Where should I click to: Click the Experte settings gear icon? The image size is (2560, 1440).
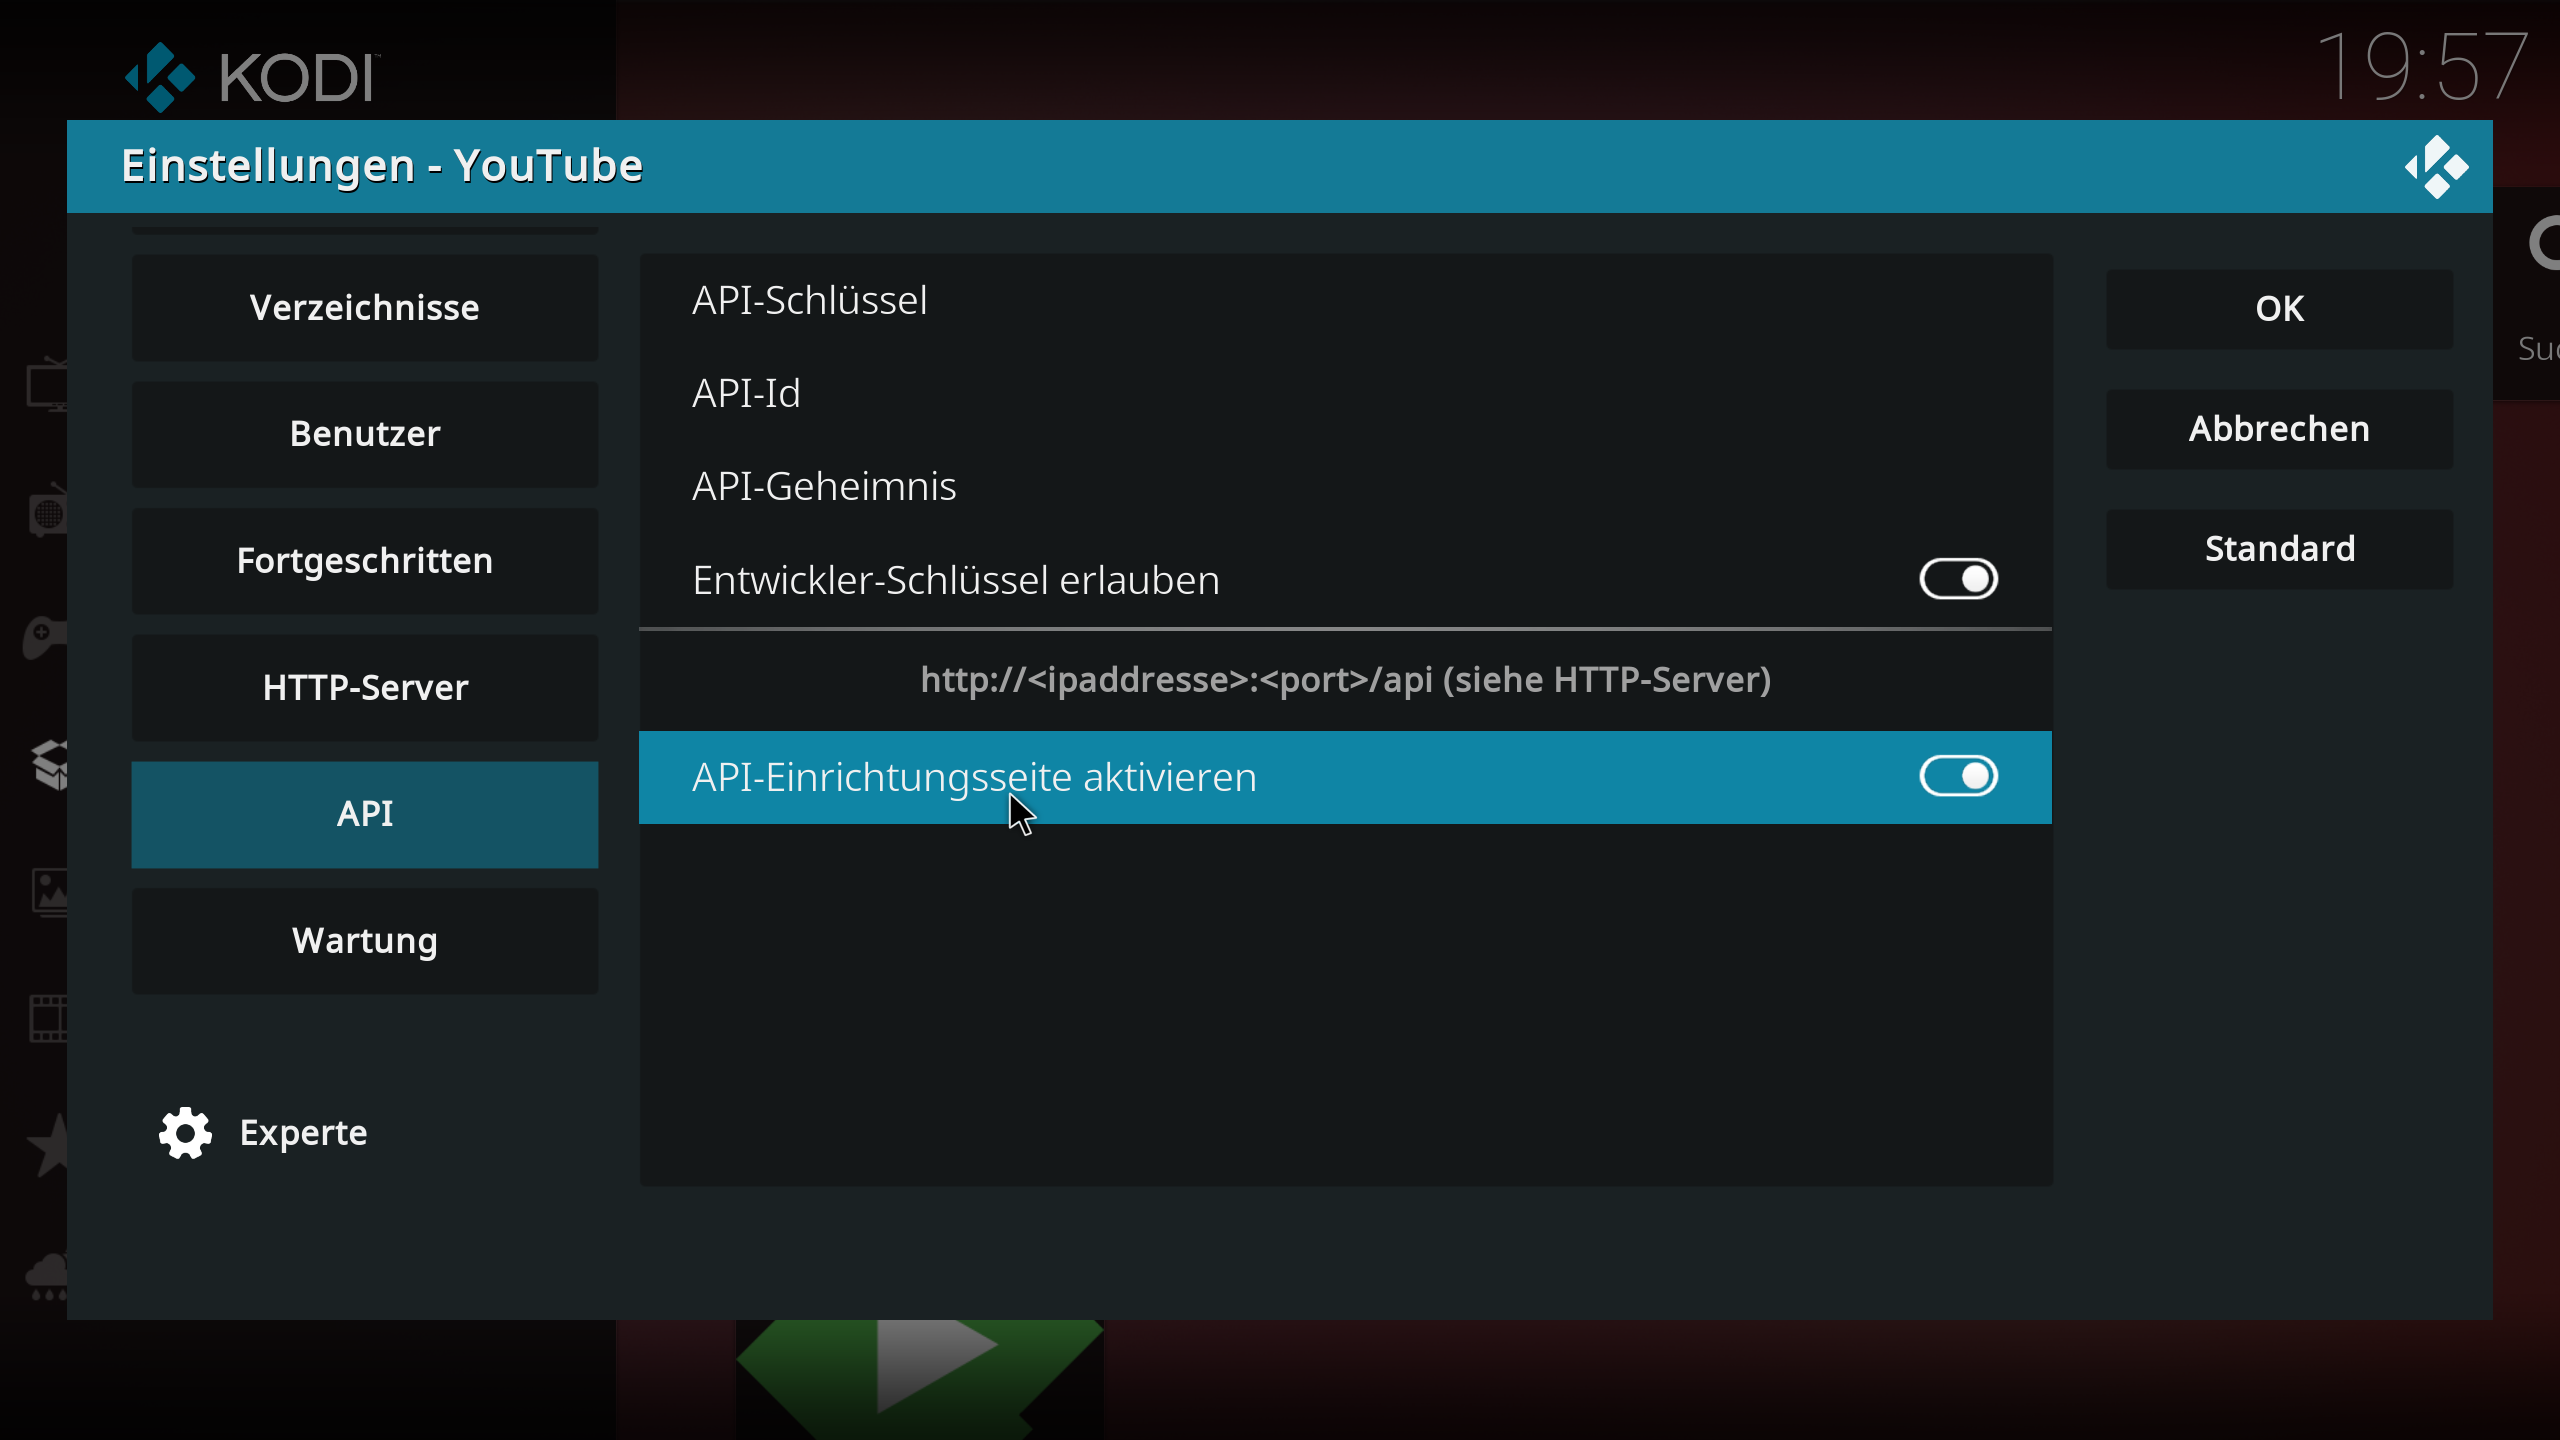[185, 1133]
